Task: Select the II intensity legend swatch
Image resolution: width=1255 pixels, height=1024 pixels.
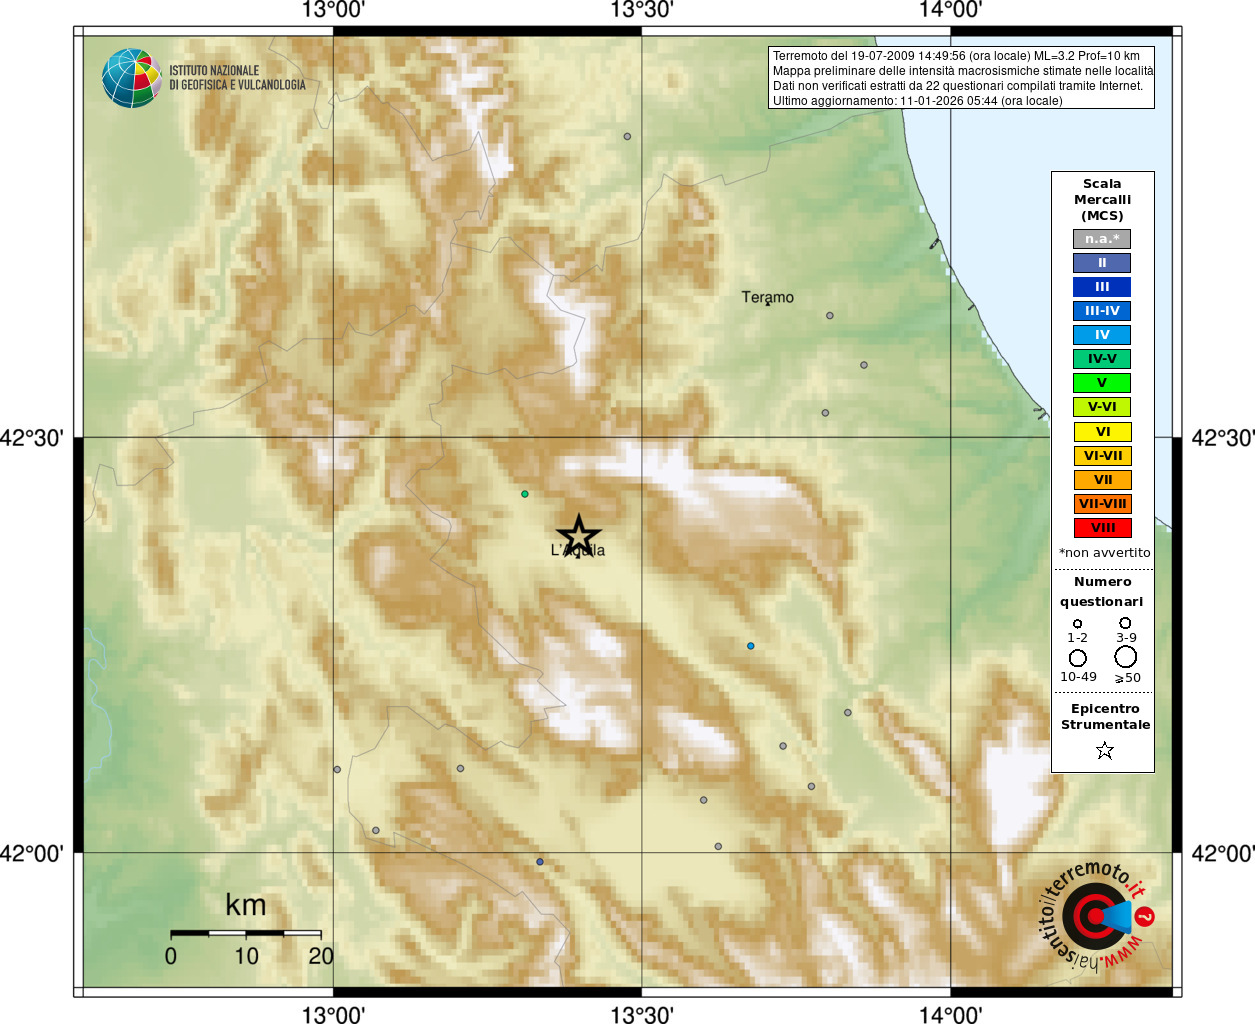Action: point(1102,263)
